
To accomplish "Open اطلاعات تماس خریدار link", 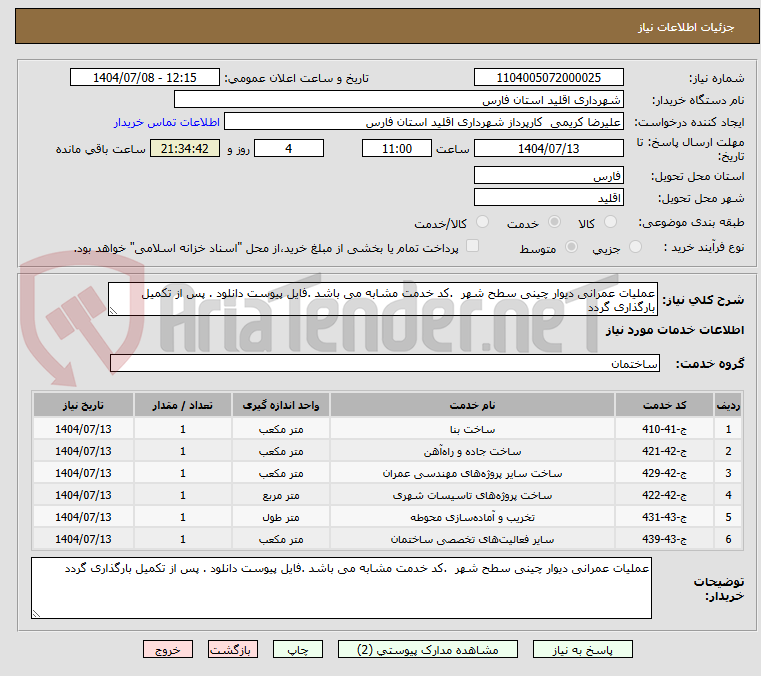I will [x=167, y=122].
